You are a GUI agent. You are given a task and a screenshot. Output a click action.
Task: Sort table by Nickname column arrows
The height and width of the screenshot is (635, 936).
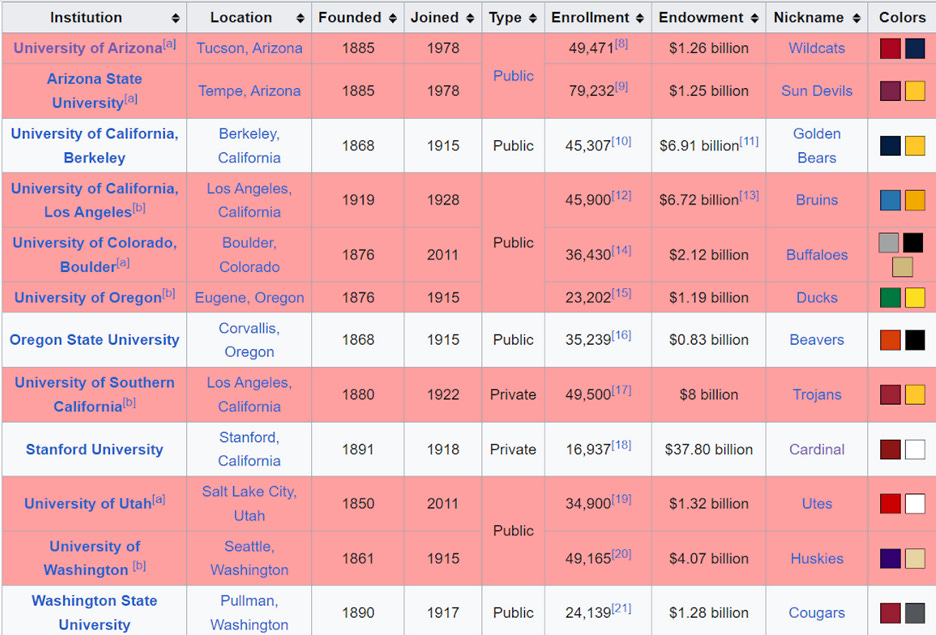tap(857, 18)
